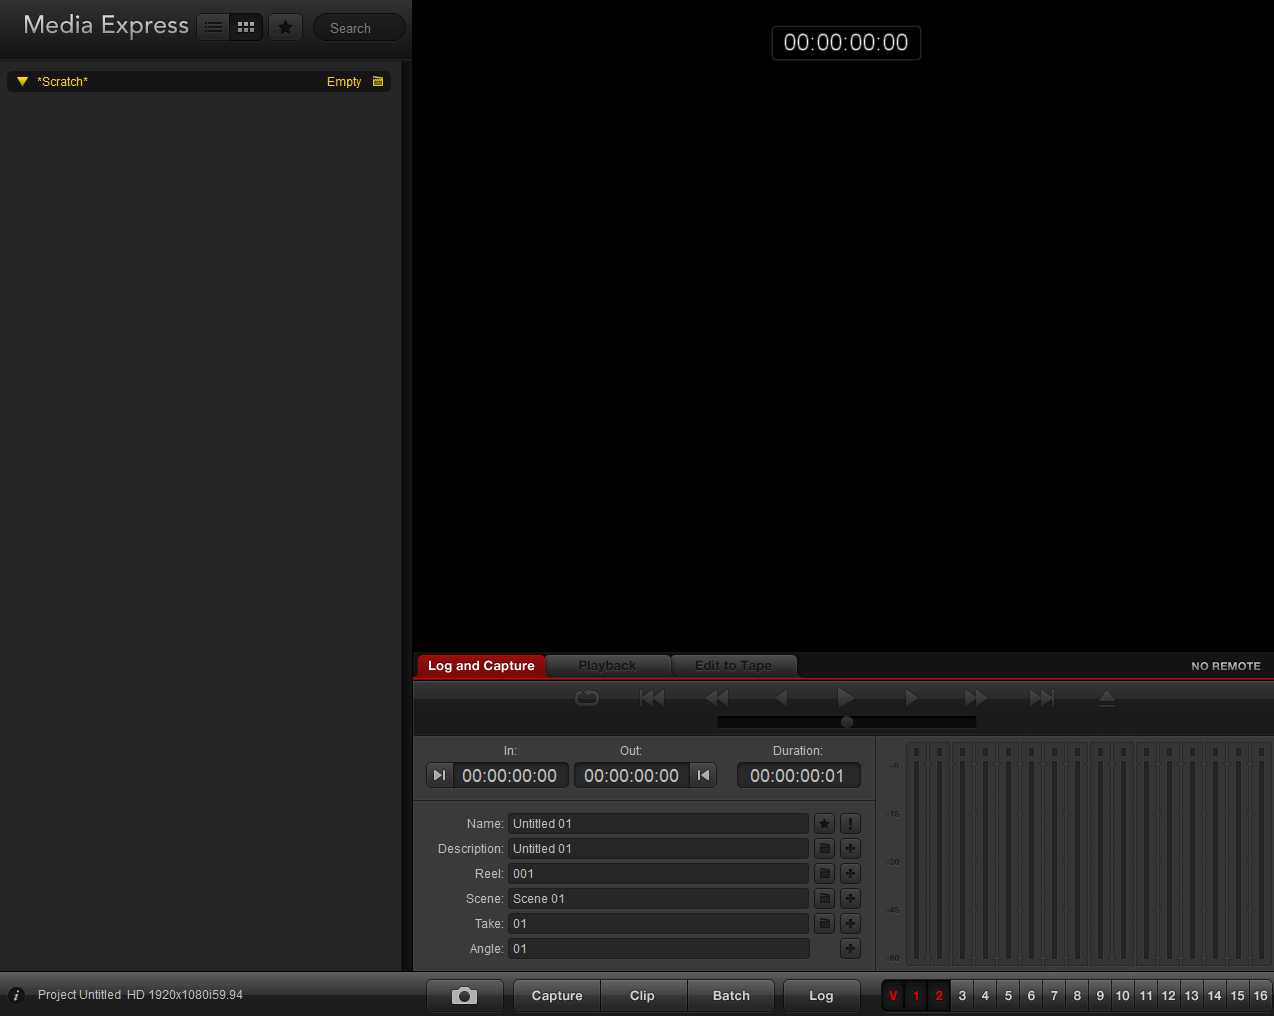Click the Capture button
1274x1016 pixels.
coord(557,996)
